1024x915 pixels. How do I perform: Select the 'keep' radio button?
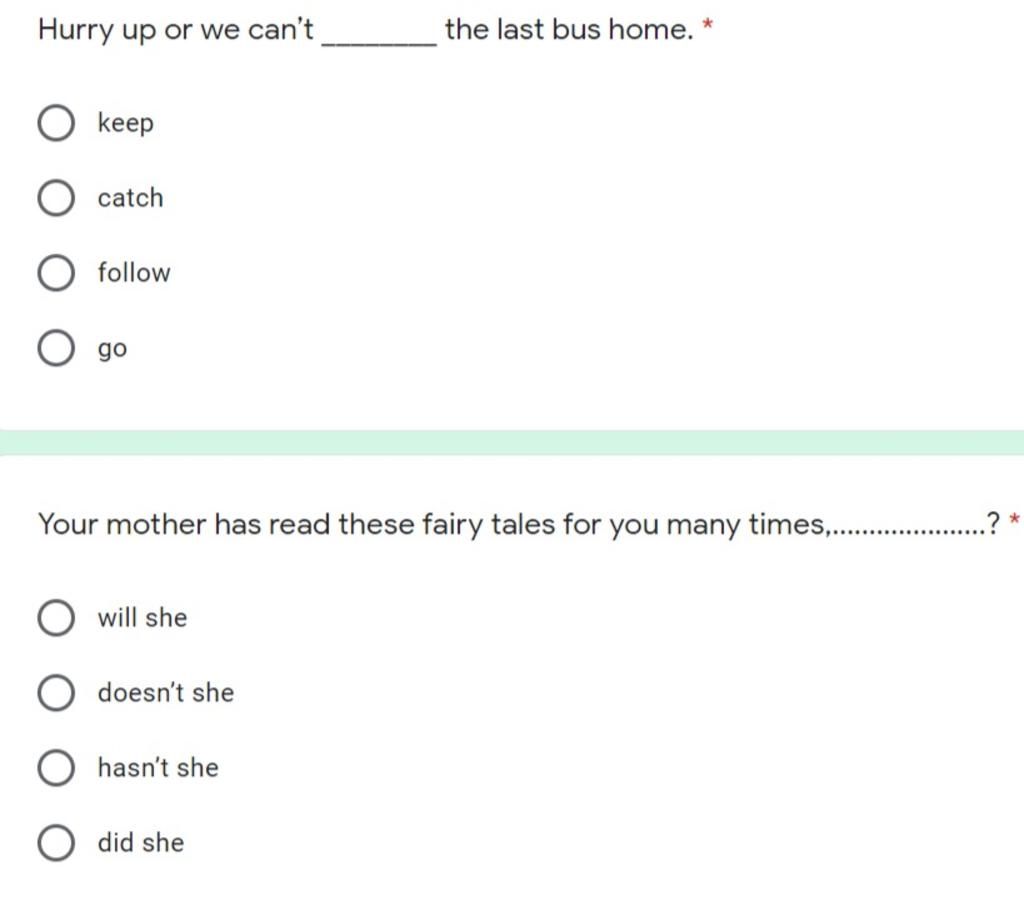tap(56, 123)
